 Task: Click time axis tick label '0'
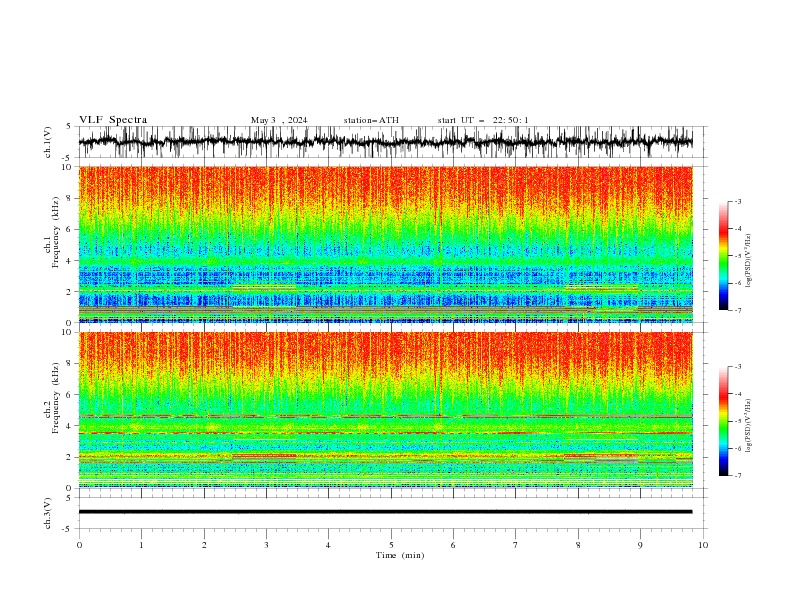(x=79, y=545)
